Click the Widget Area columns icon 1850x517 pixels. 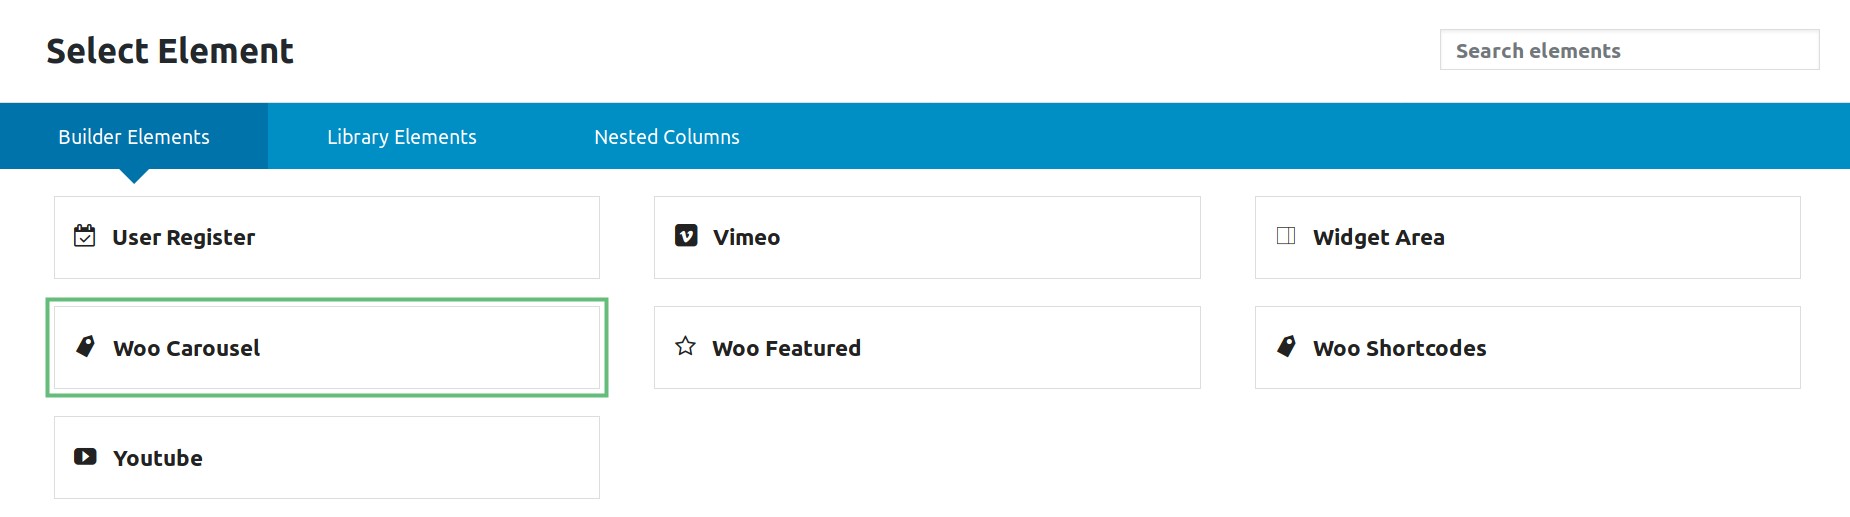click(1286, 236)
